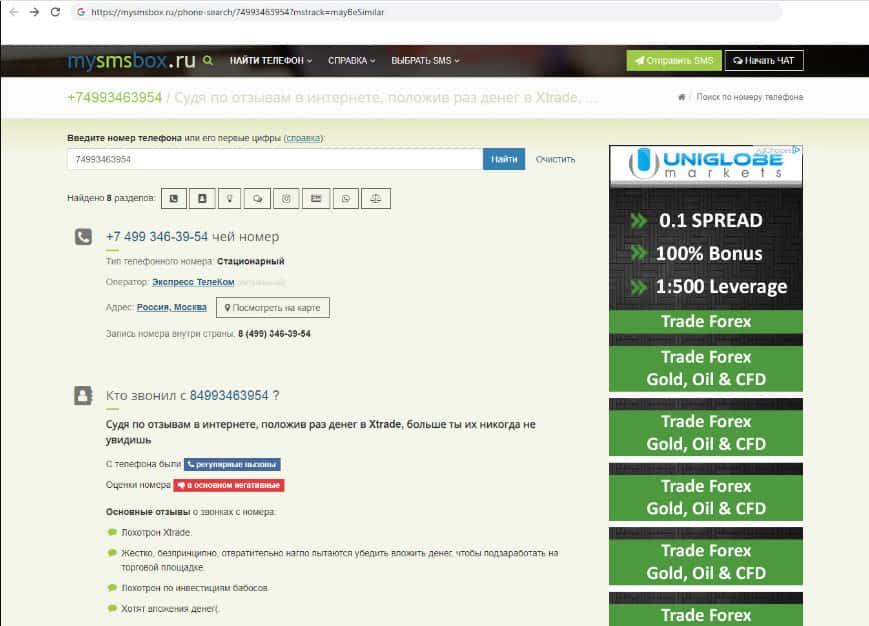Click the AdChoices ad icon

(x=796, y=150)
